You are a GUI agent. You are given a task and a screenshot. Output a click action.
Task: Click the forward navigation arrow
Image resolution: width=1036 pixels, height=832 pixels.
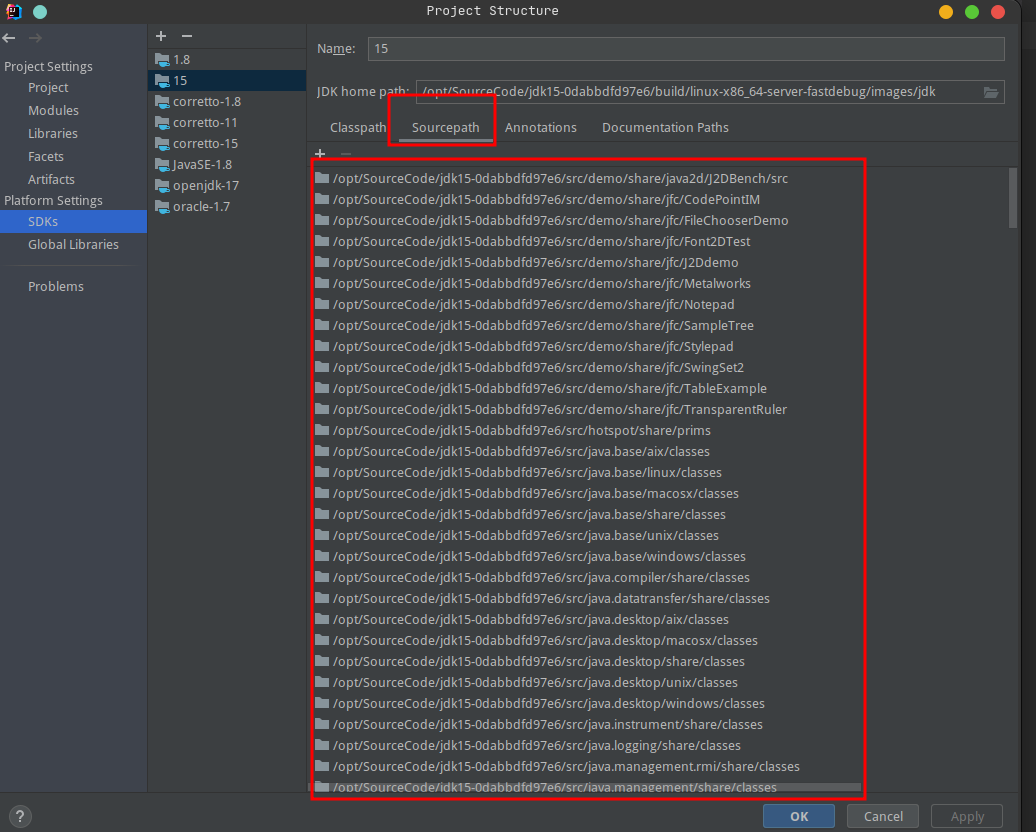point(35,38)
